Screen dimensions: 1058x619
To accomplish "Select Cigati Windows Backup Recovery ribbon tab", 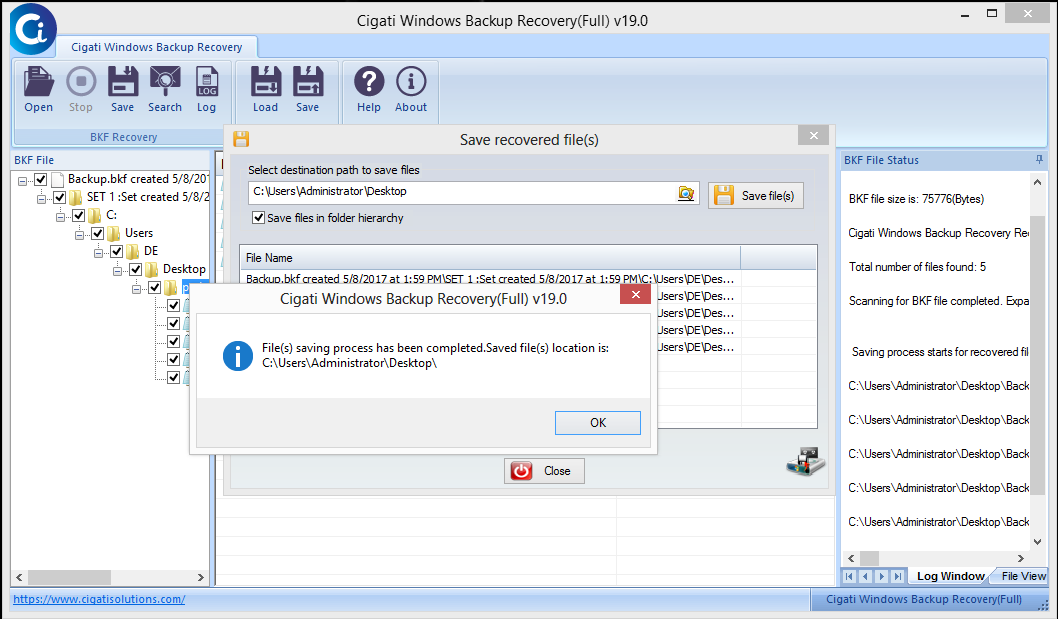I will tap(157, 47).
